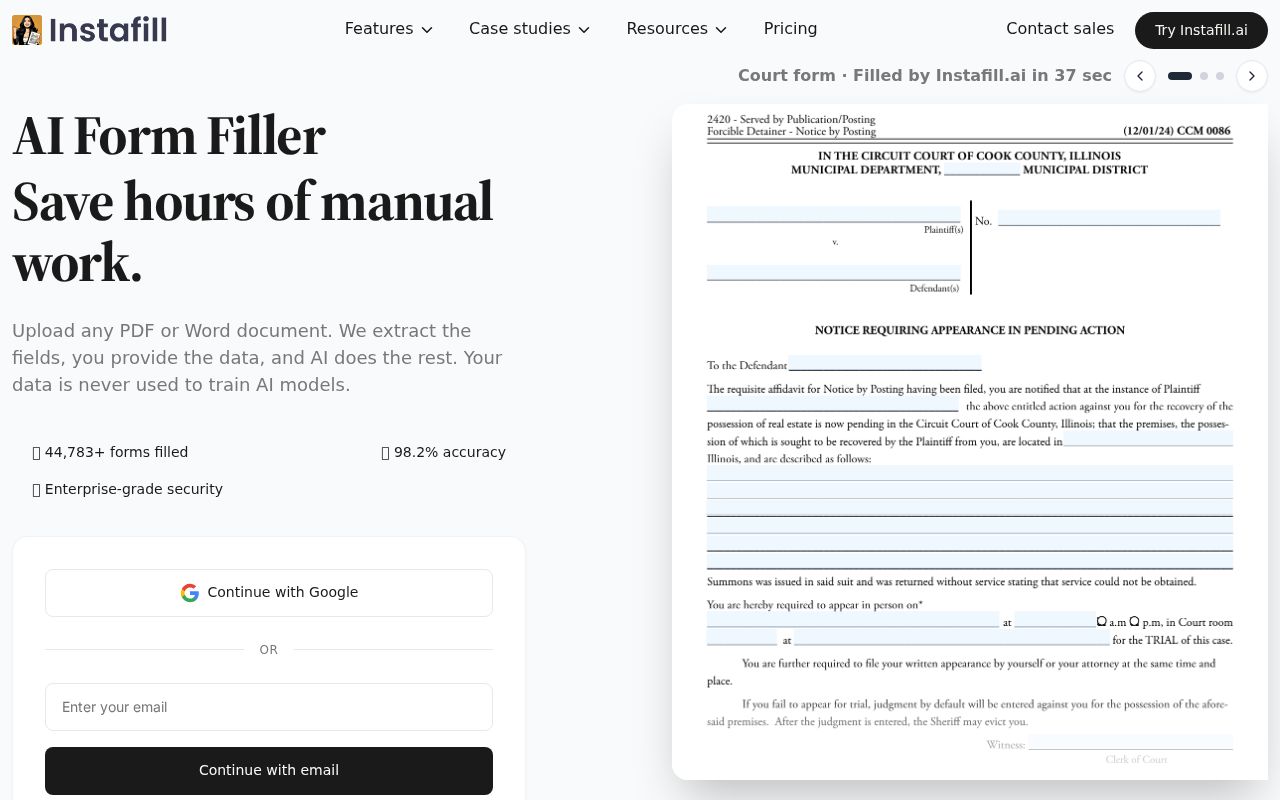Show the previous example with left arrow
This screenshot has height=800, width=1280.
(x=1140, y=76)
